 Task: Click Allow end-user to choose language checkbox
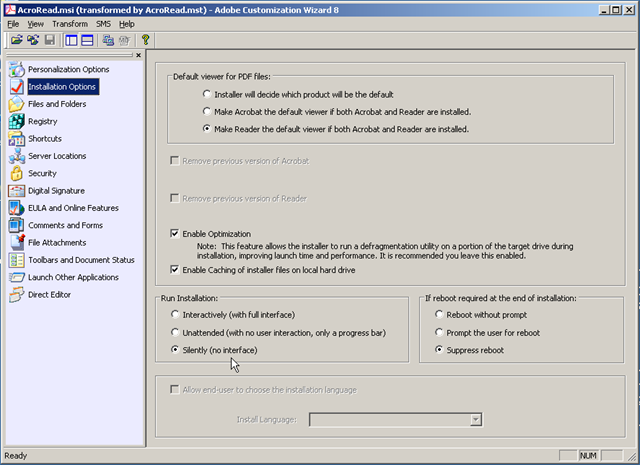[175, 389]
